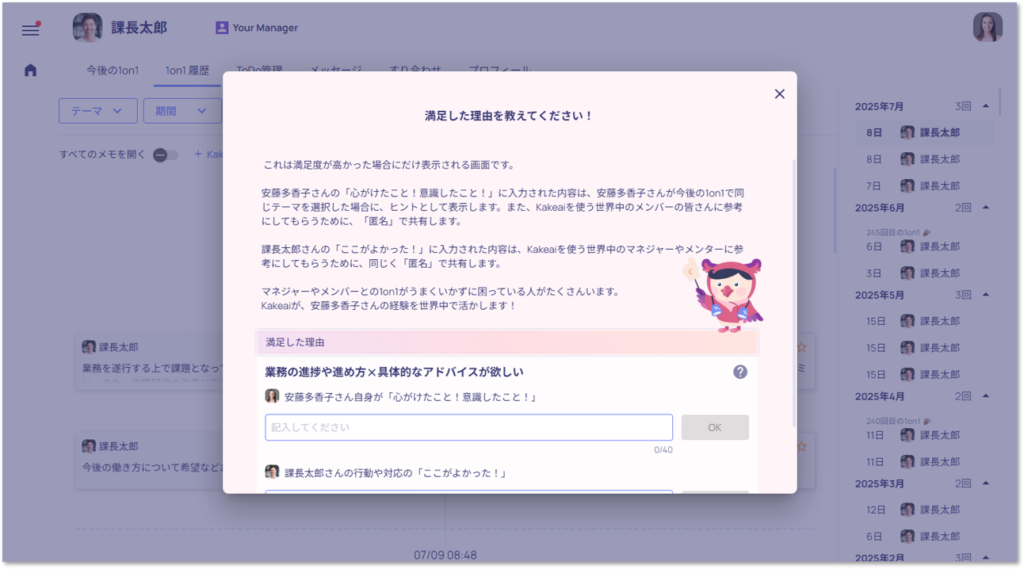Collapse the 2025年3月 section
Viewport: 1024px width, 569px height.
point(985,483)
